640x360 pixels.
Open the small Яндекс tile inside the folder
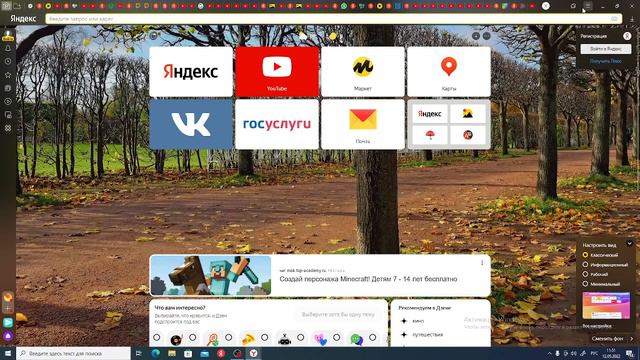[430, 114]
